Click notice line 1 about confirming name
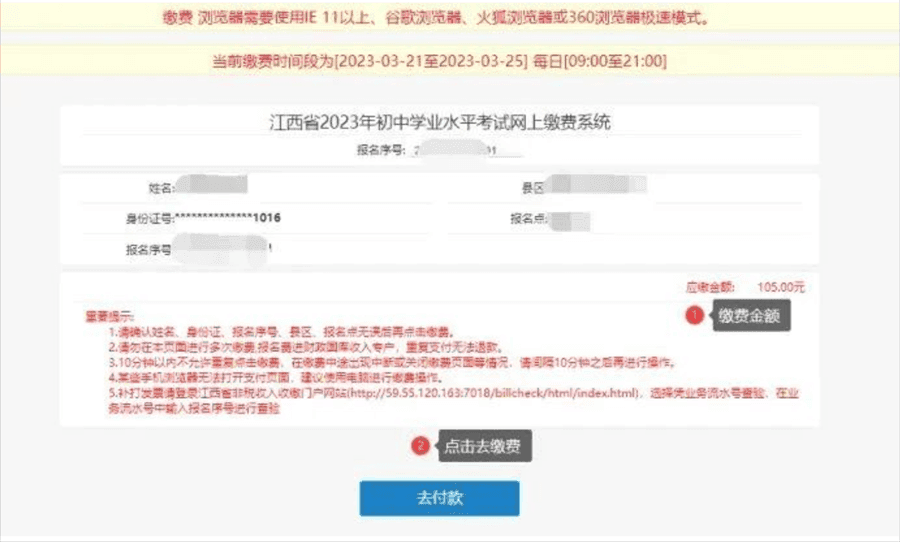The width and height of the screenshot is (900, 542). coord(282,332)
